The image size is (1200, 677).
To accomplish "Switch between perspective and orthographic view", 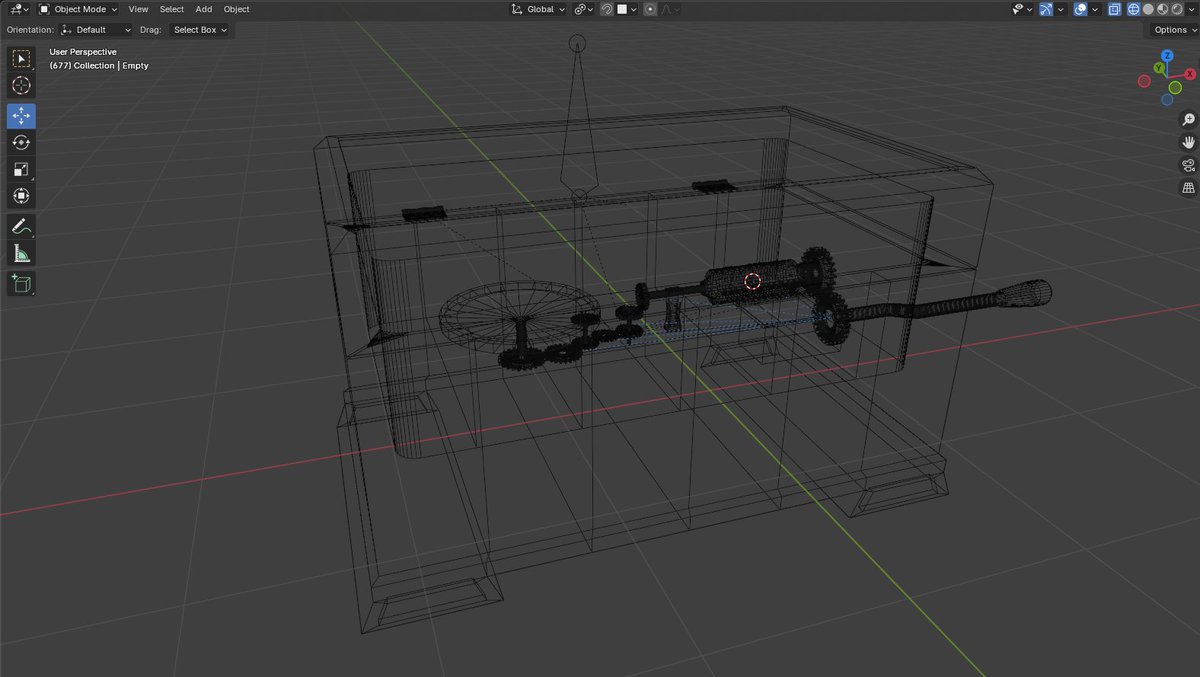I will [x=1188, y=188].
